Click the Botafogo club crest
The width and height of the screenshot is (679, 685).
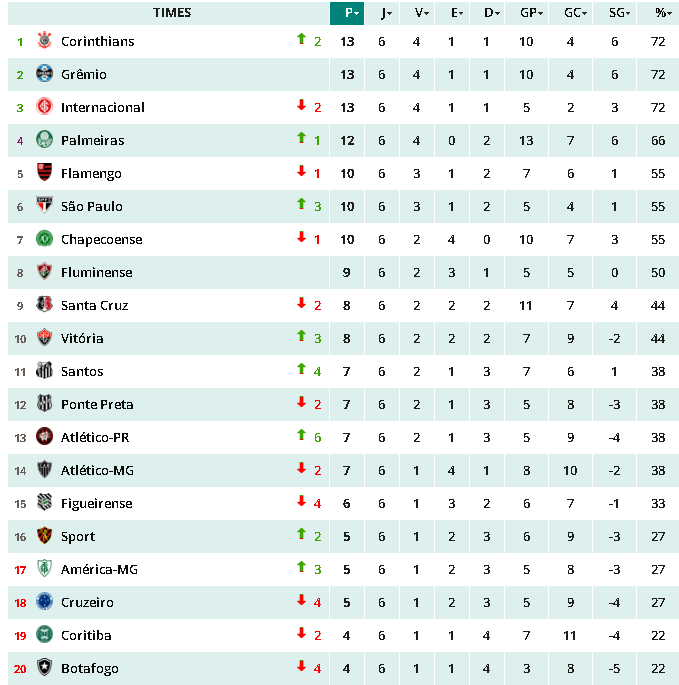(44, 668)
